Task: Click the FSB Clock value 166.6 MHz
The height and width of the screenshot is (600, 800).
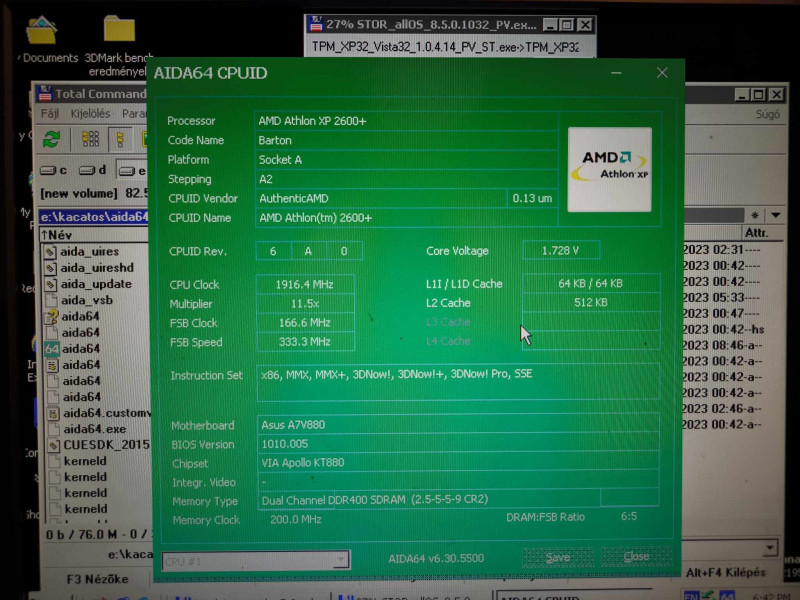Action: 305,322
